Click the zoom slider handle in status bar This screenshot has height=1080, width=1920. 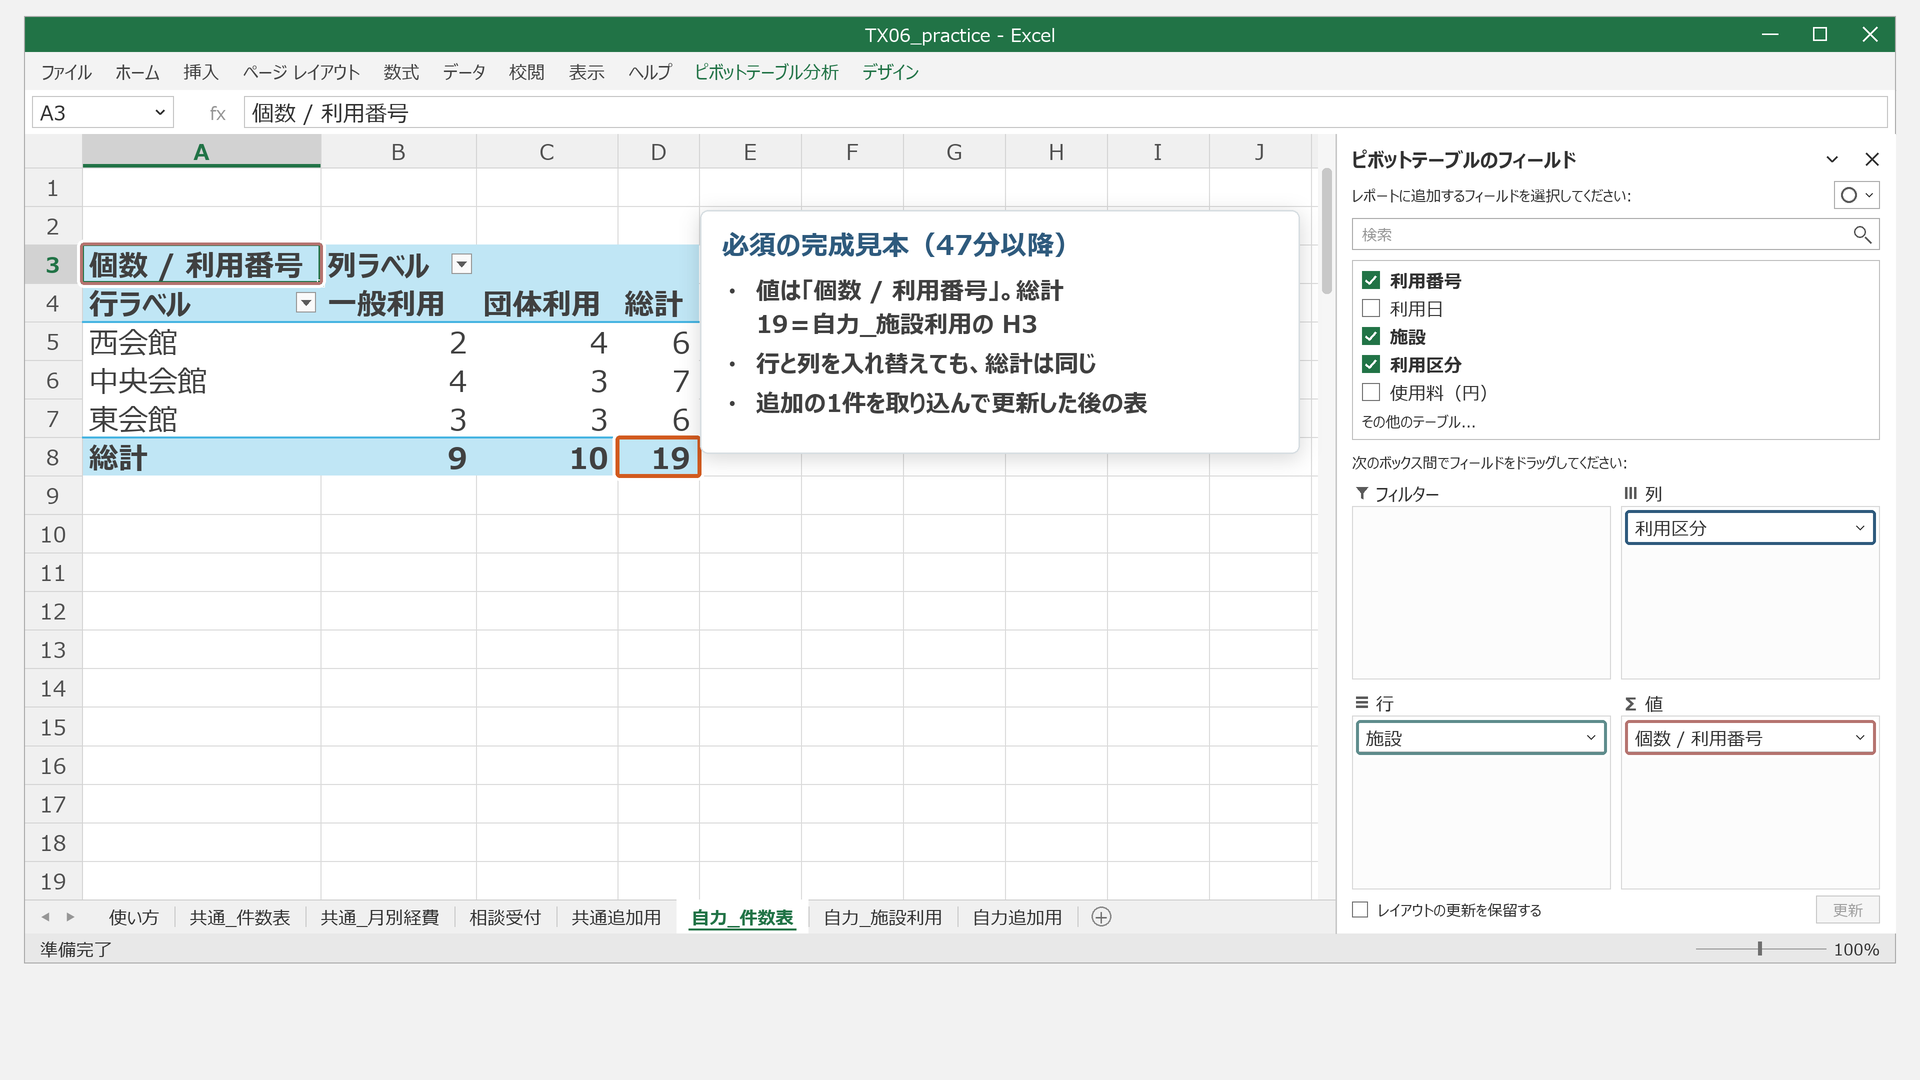coord(1760,949)
